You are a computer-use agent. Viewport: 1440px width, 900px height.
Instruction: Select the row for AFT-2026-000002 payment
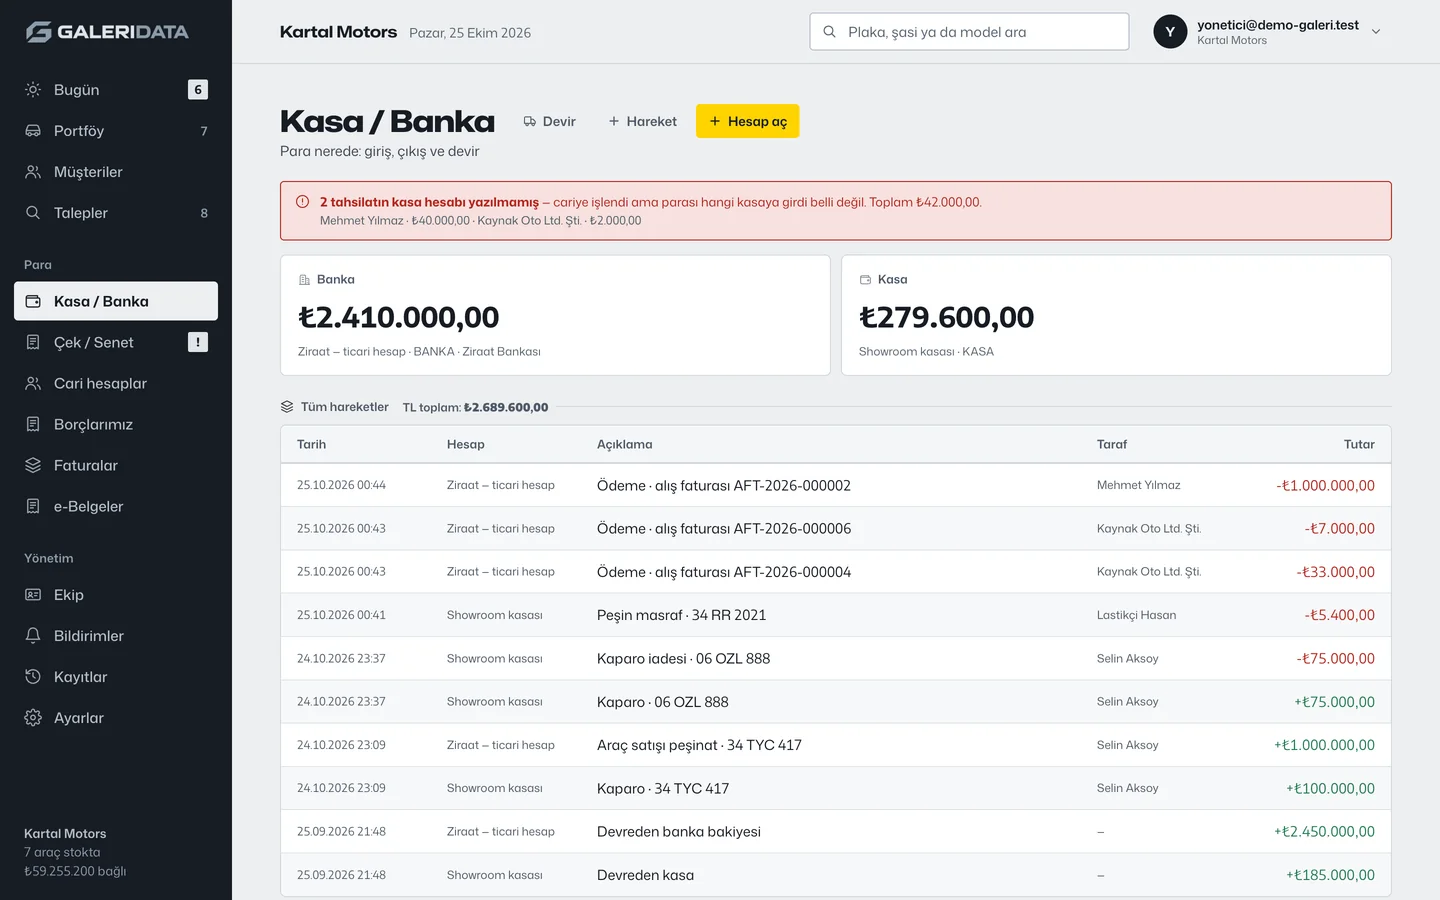click(x=836, y=485)
